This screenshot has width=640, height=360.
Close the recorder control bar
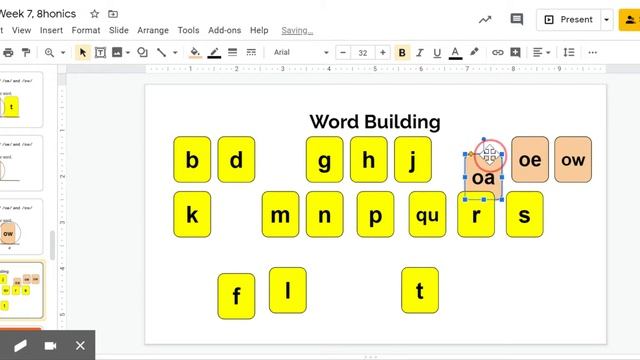point(80,346)
